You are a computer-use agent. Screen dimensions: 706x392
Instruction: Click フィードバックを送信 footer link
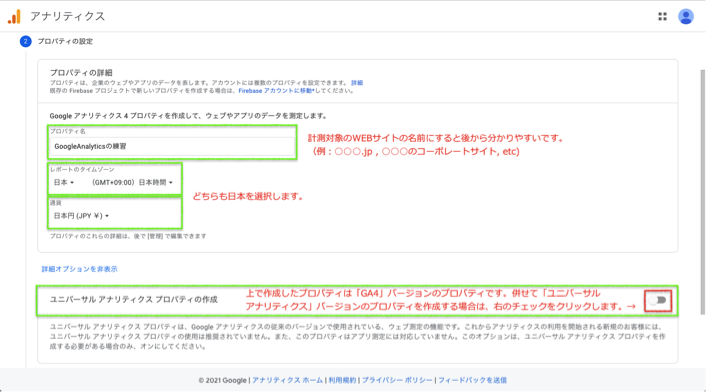[472, 380]
